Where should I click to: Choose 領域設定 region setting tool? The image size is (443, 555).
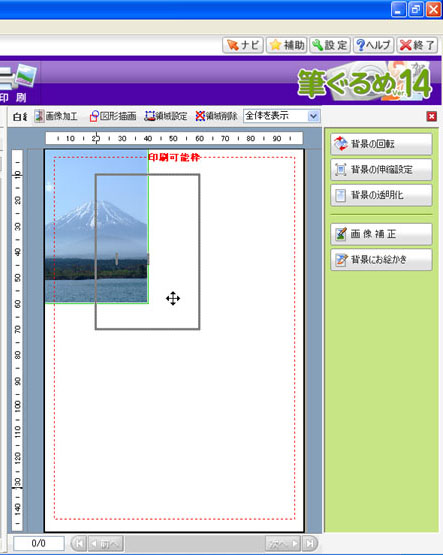click(166, 116)
